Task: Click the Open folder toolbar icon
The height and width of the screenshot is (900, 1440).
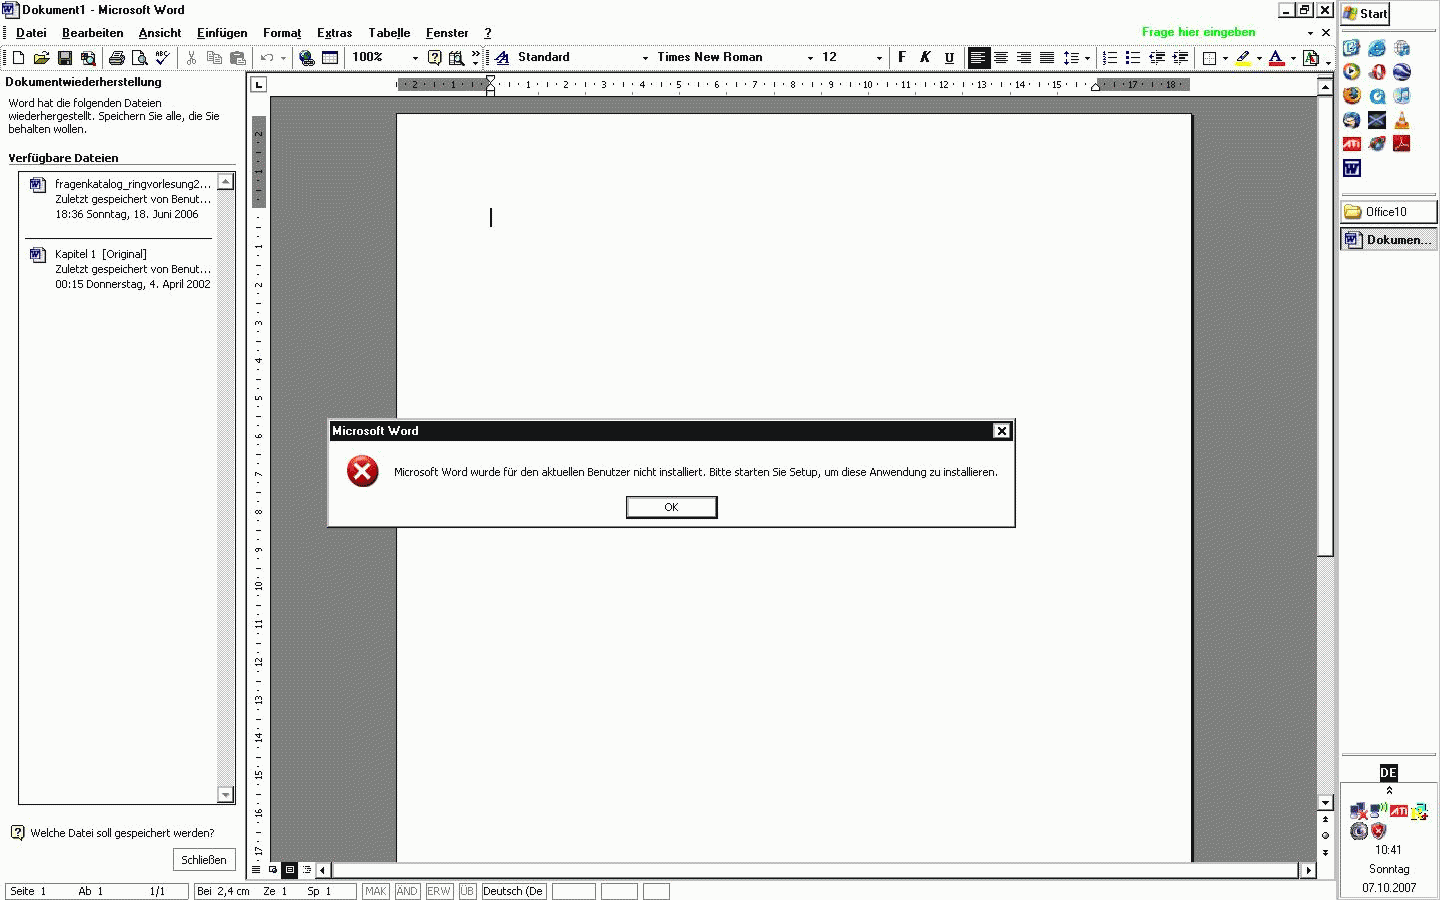Action: pos(41,58)
